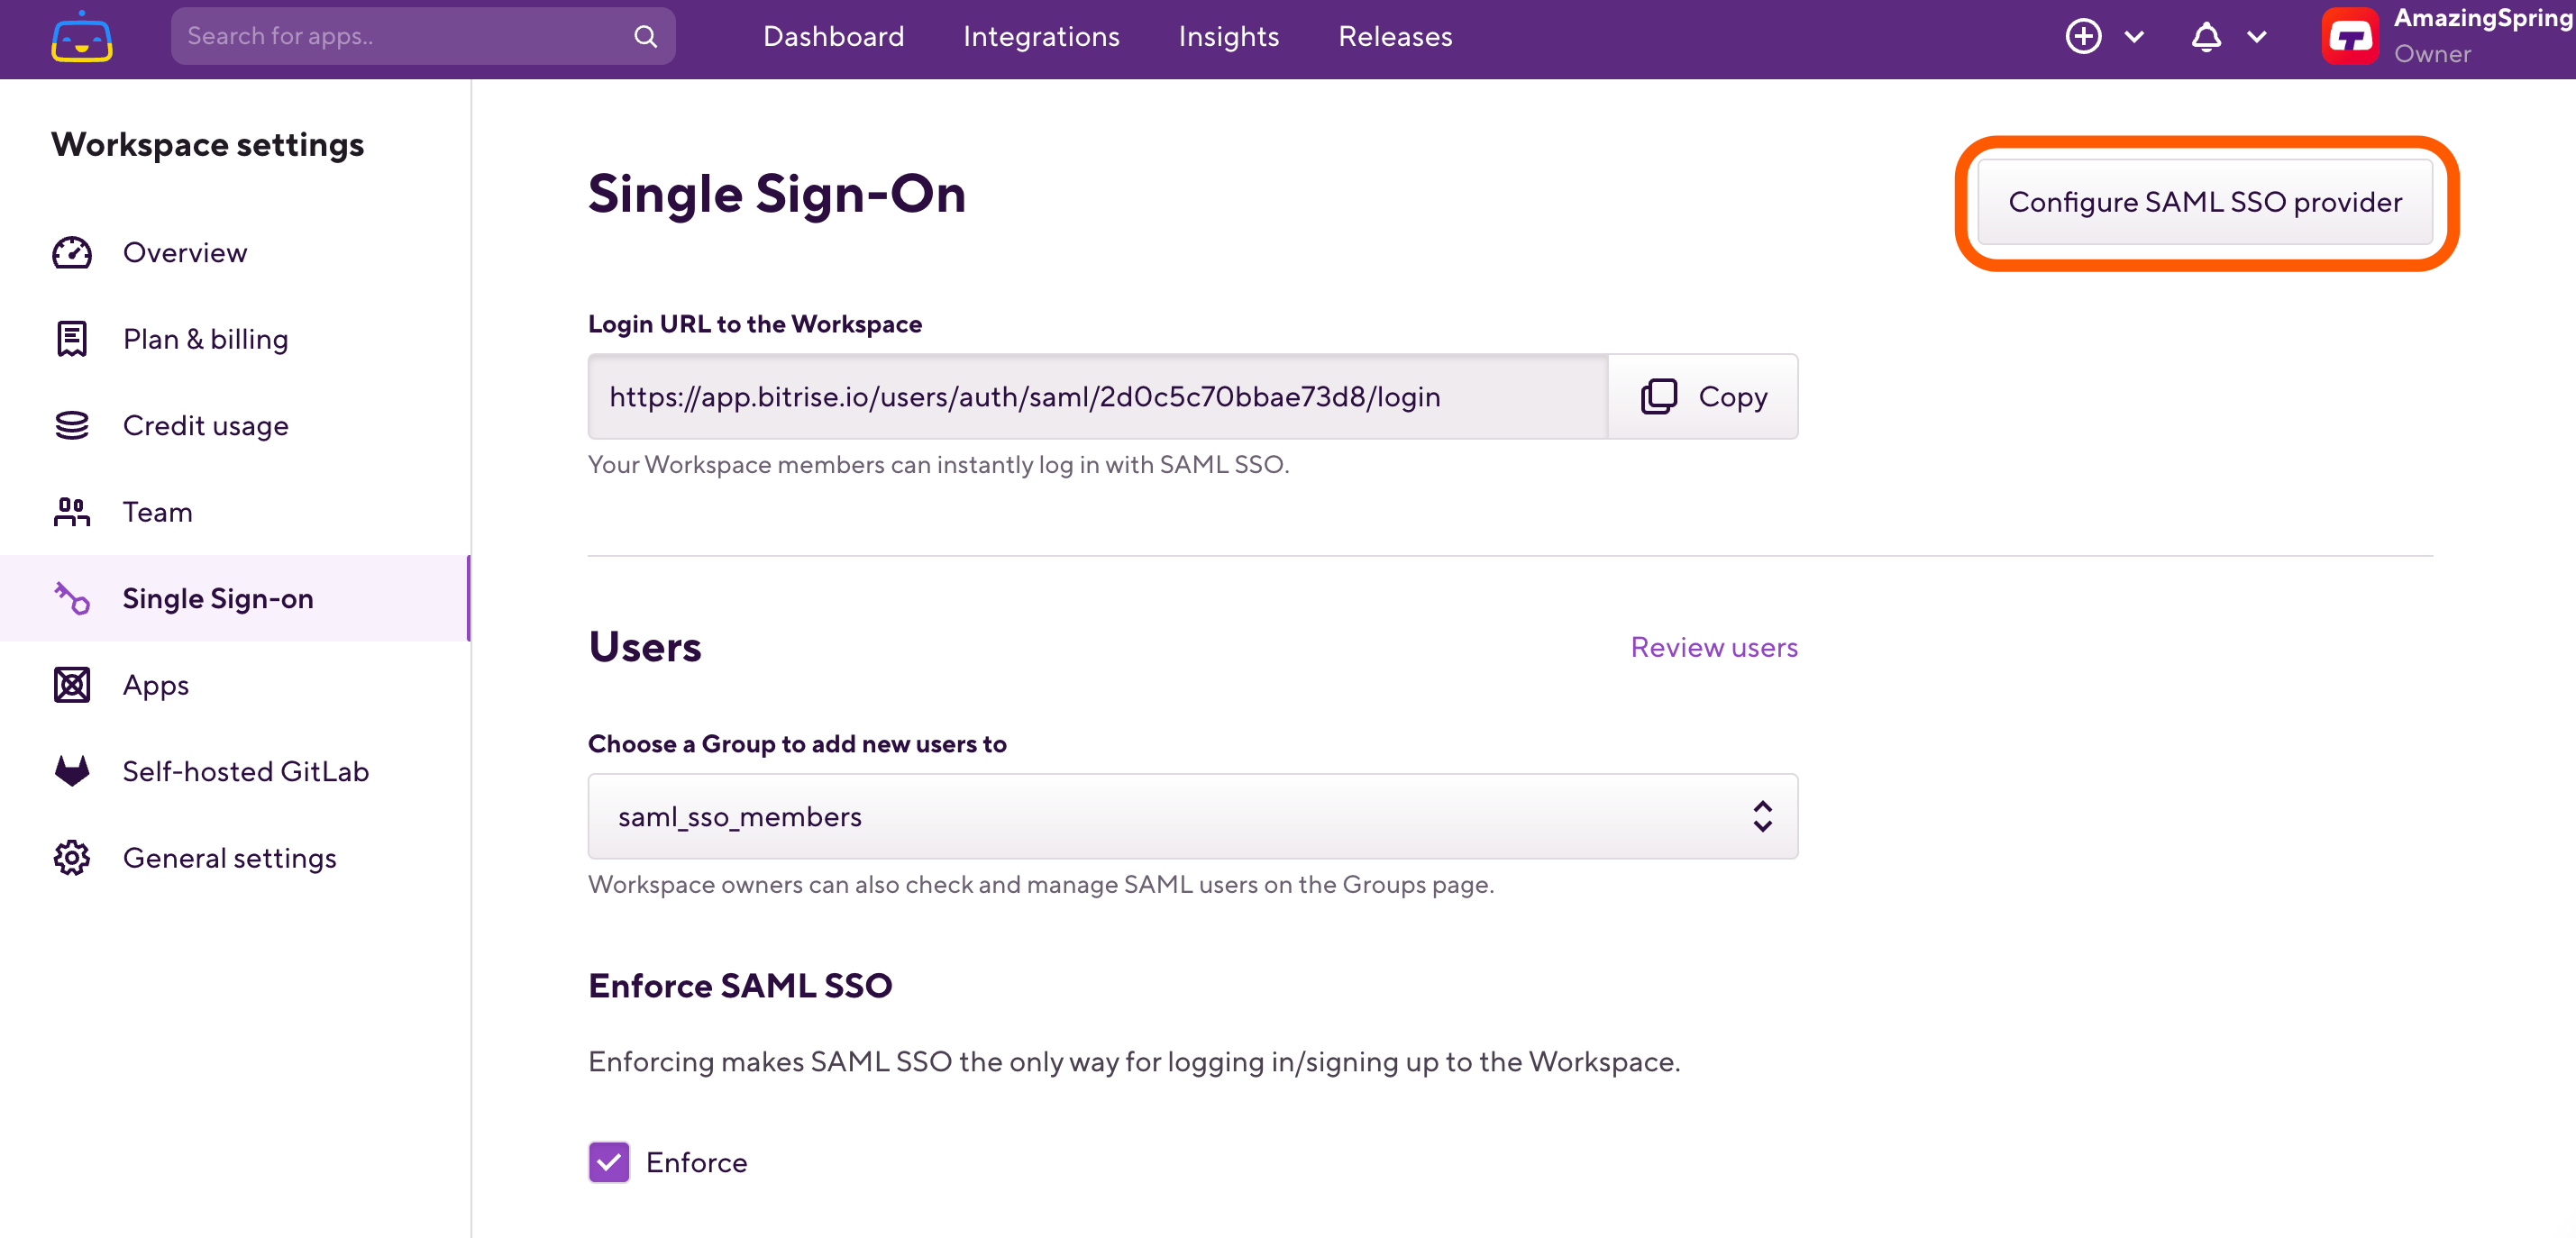Go to Plan & billing settings
Image resolution: width=2576 pixels, height=1238 pixels.
click(x=235, y=339)
